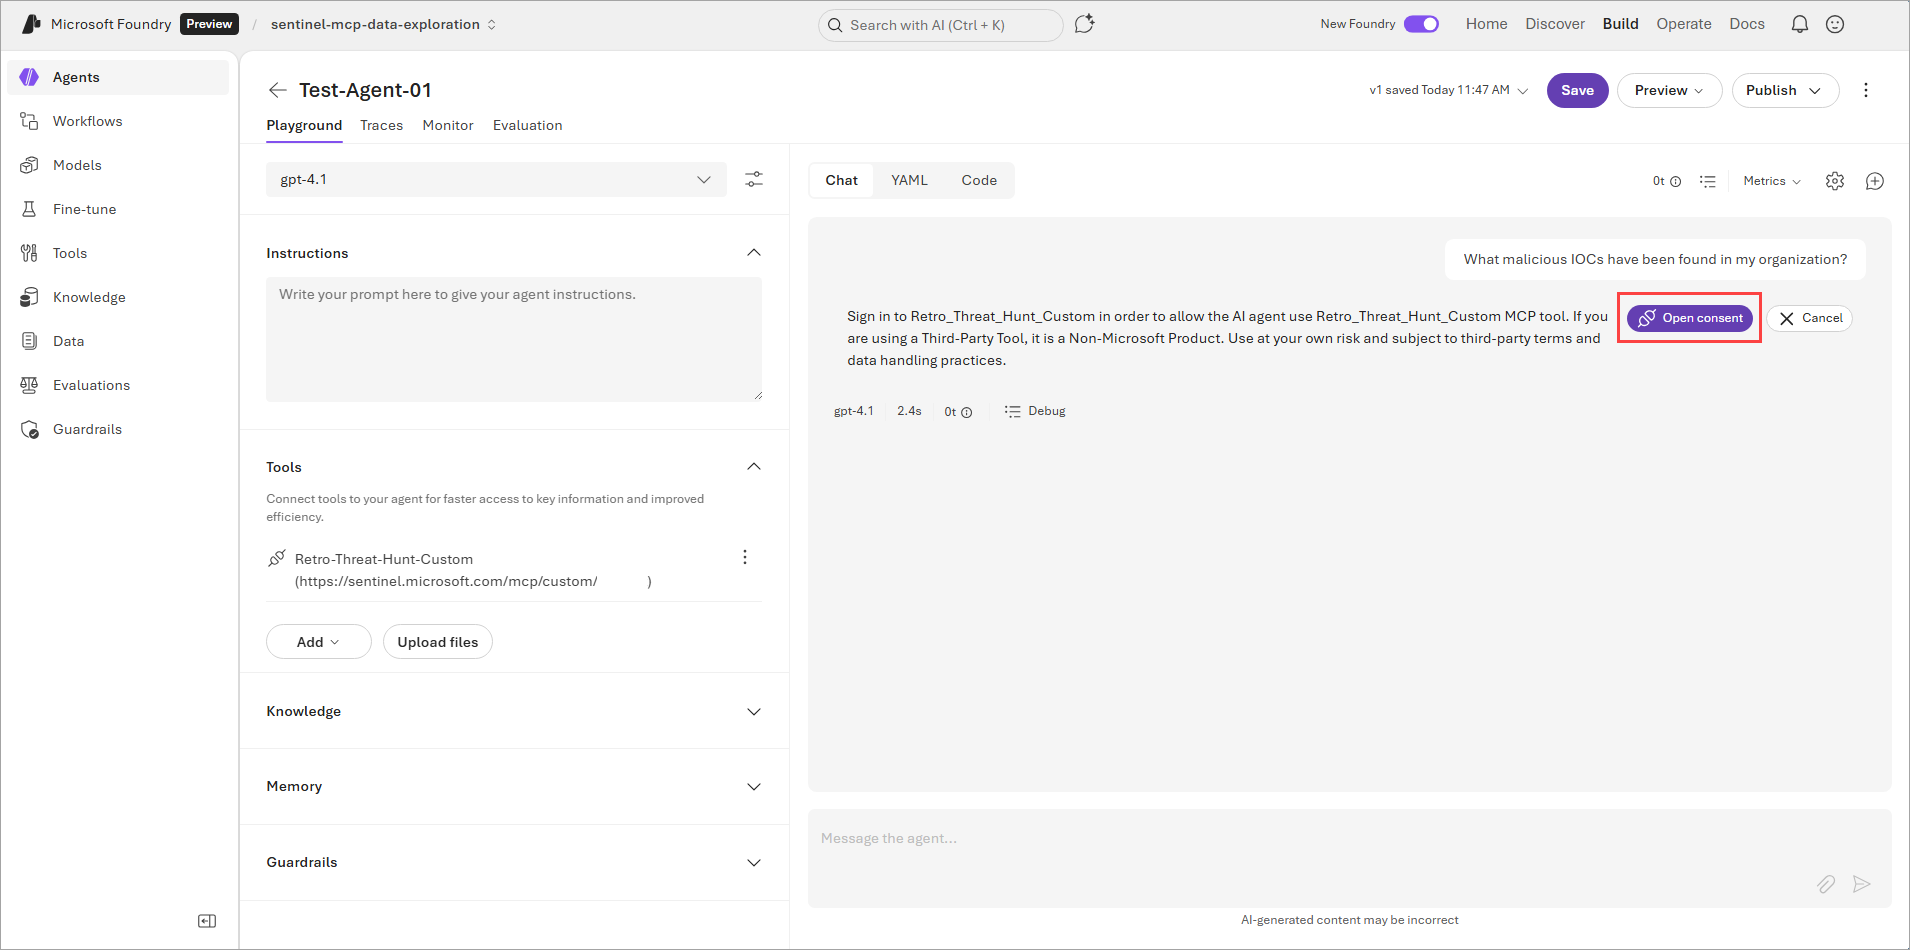Switch project using sentinel-mcp-data-exploration selector

(384, 24)
